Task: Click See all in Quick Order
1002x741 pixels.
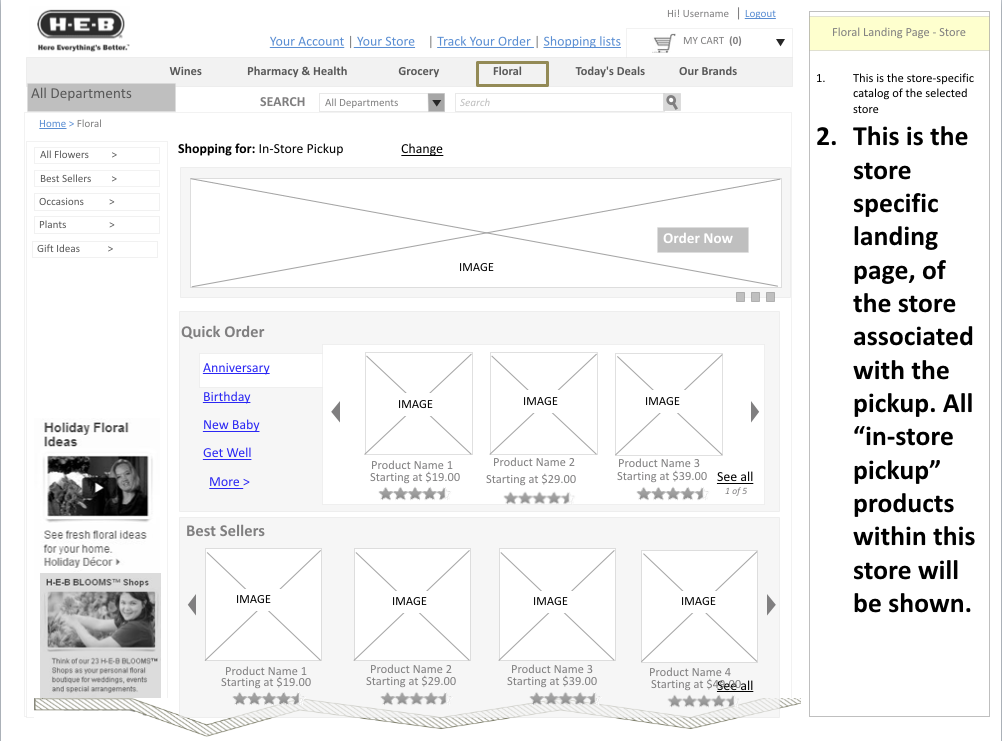Action: click(x=735, y=477)
